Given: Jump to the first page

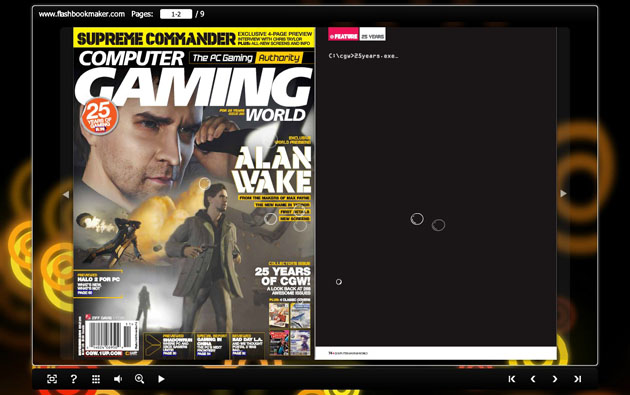Looking at the screenshot, I should [x=511, y=379].
